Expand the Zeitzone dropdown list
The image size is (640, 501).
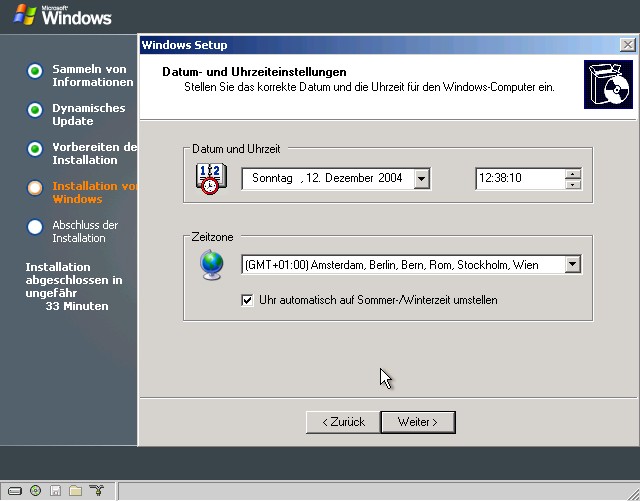(573, 264)
